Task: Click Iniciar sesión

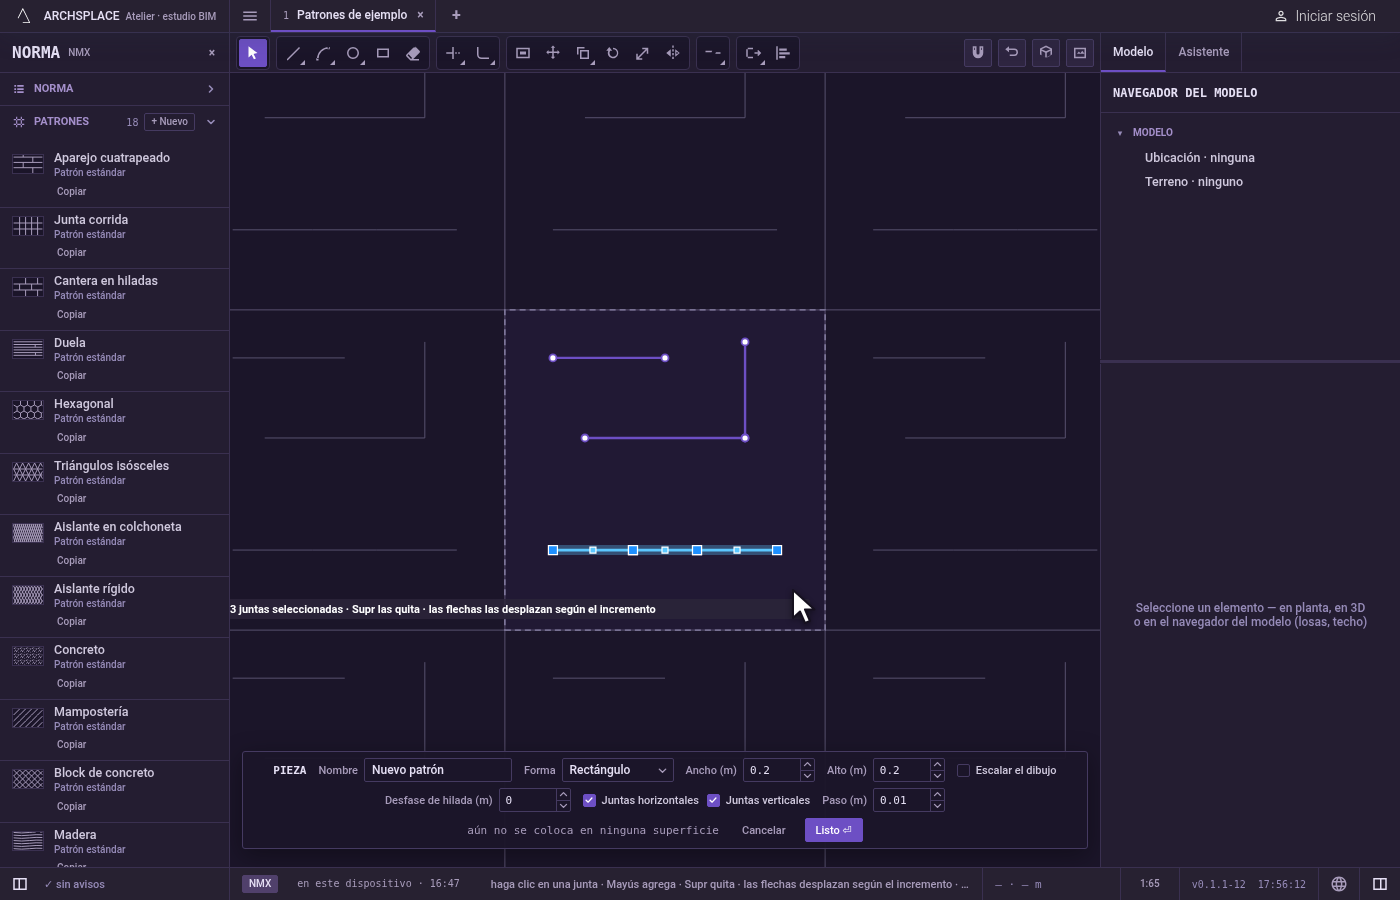Action: (x=1325, y=16)
